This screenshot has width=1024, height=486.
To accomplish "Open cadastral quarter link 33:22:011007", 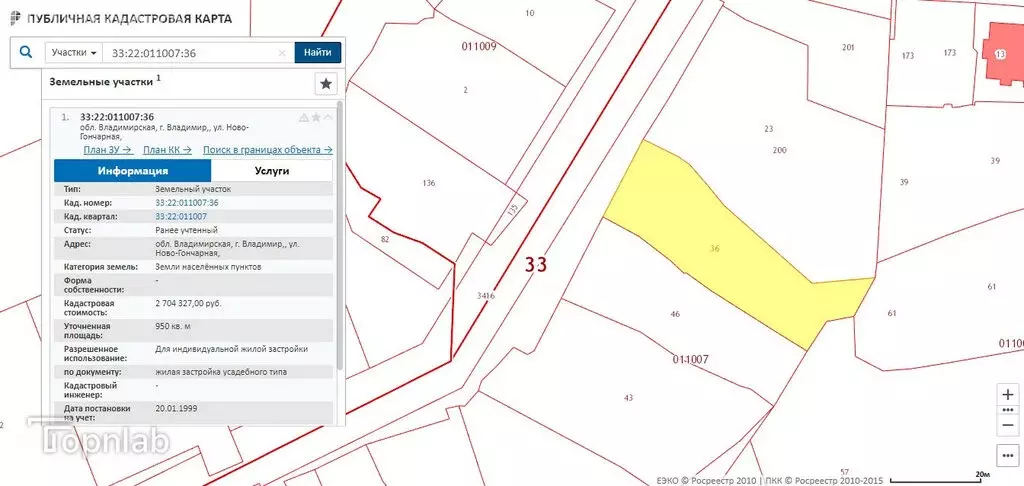I will (x=181, y=216).
